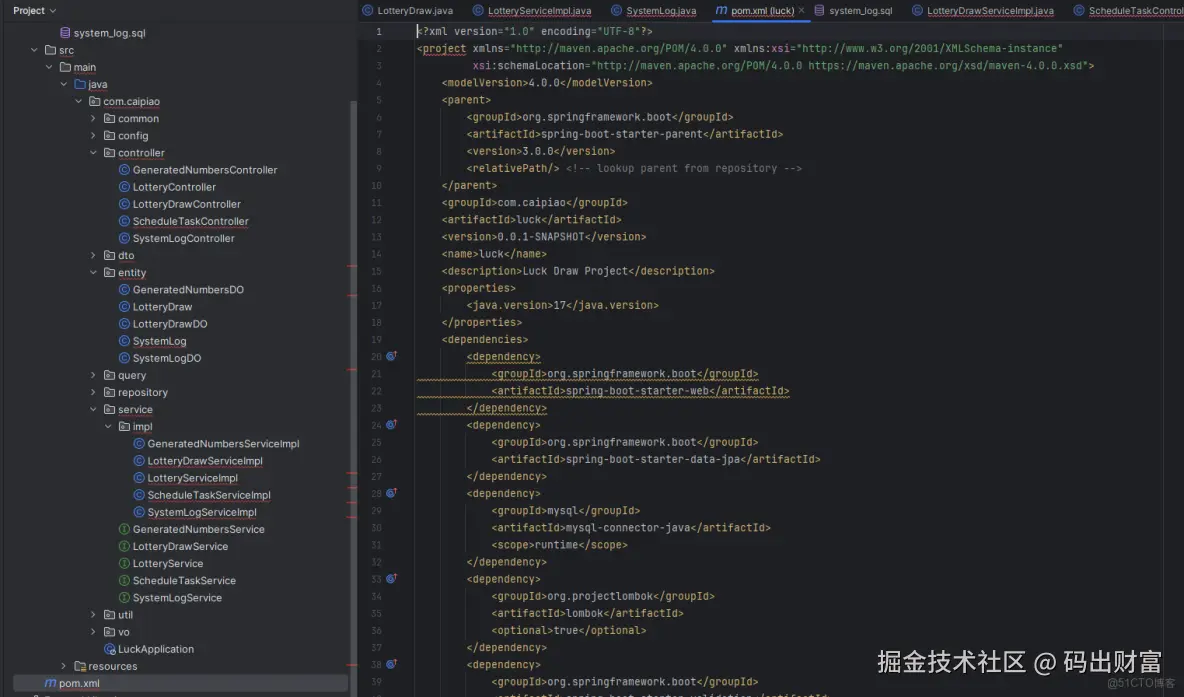Click gutter dependency icon on line 20
Viewport: 1184px width, 697px height.
point(391,356)
